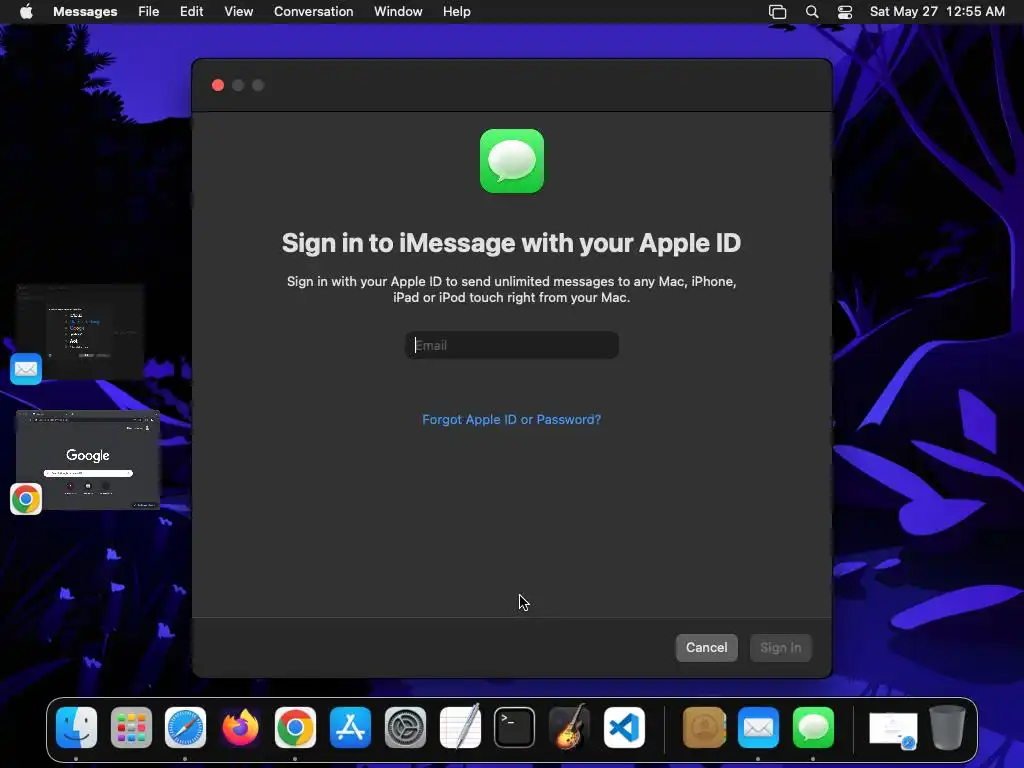Click the Sign In button
Image resolution: width=1024 pixels, height=768 pixels.
click(780, 648)
